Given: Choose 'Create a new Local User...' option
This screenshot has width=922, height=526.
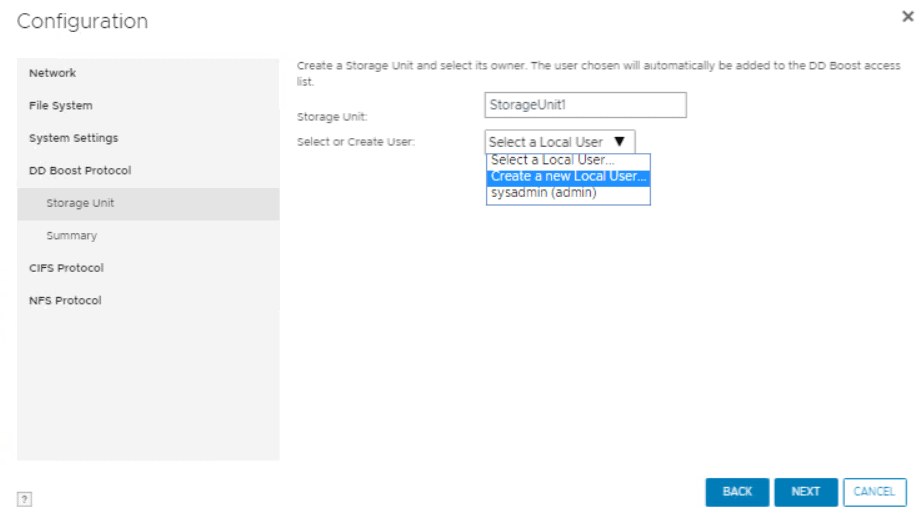Looking at the screenshot, I should point(568,177).
